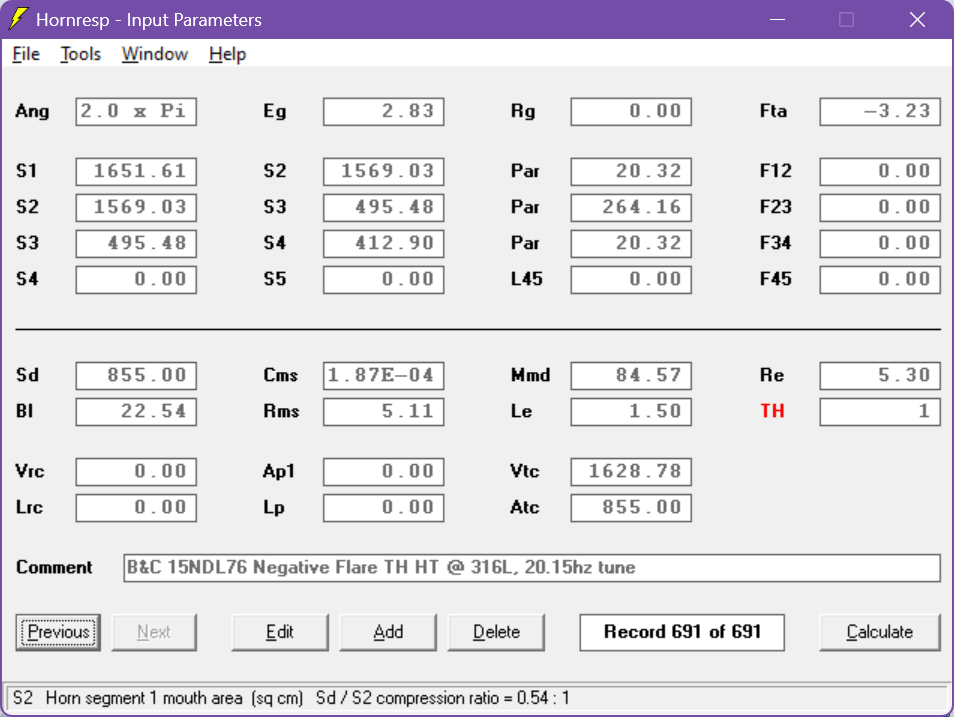Click the Sd field showing 855.00
Screen dimensions: 954x717
point(136,376)
